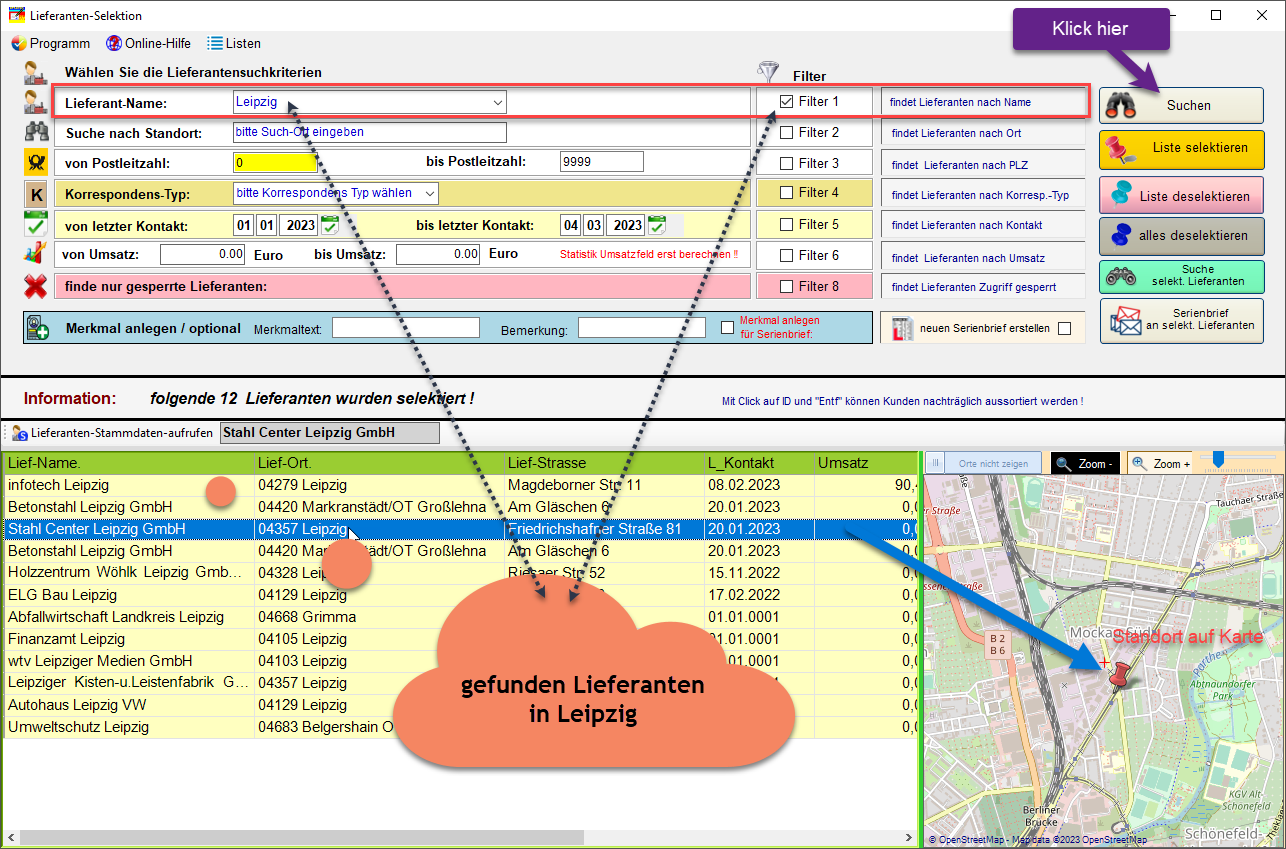
Task: Click the K icon beside Korrespondens-Typ
Action: click(x=36, y=193)
